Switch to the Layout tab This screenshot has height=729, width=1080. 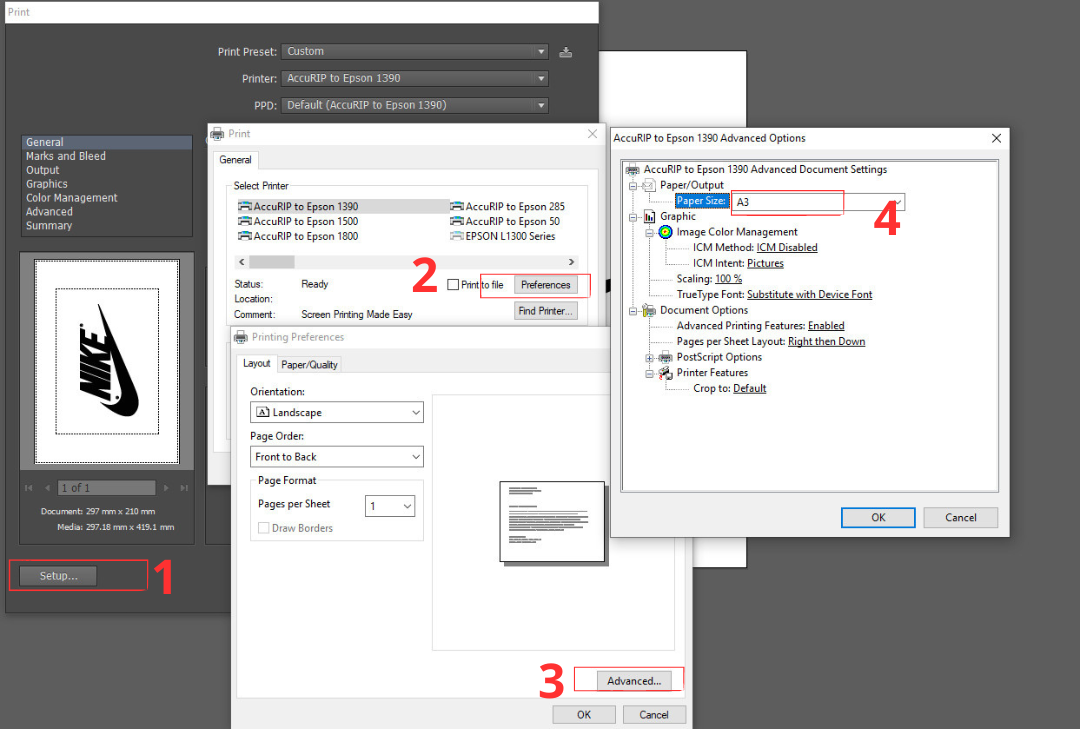point(256,364)
